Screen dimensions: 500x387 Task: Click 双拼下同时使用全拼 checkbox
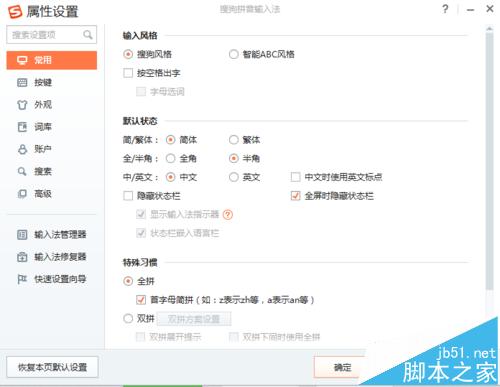click(234, 337)
